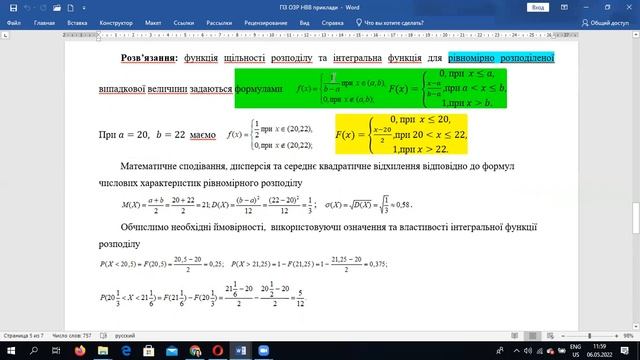The width and height of the screenshot is (640, 360).
Task: Click the ruler tab stop selector
Action: tap(5, 36)
